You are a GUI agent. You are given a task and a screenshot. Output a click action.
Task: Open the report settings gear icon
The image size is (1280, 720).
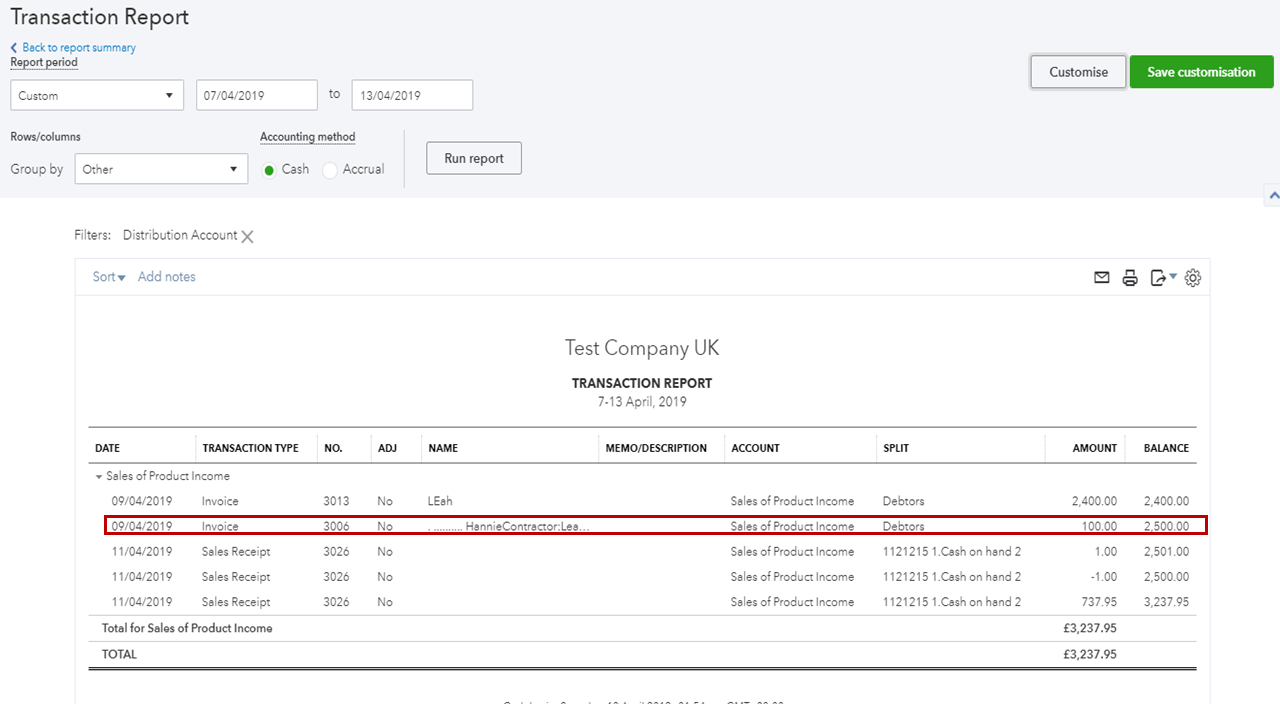1192,277
